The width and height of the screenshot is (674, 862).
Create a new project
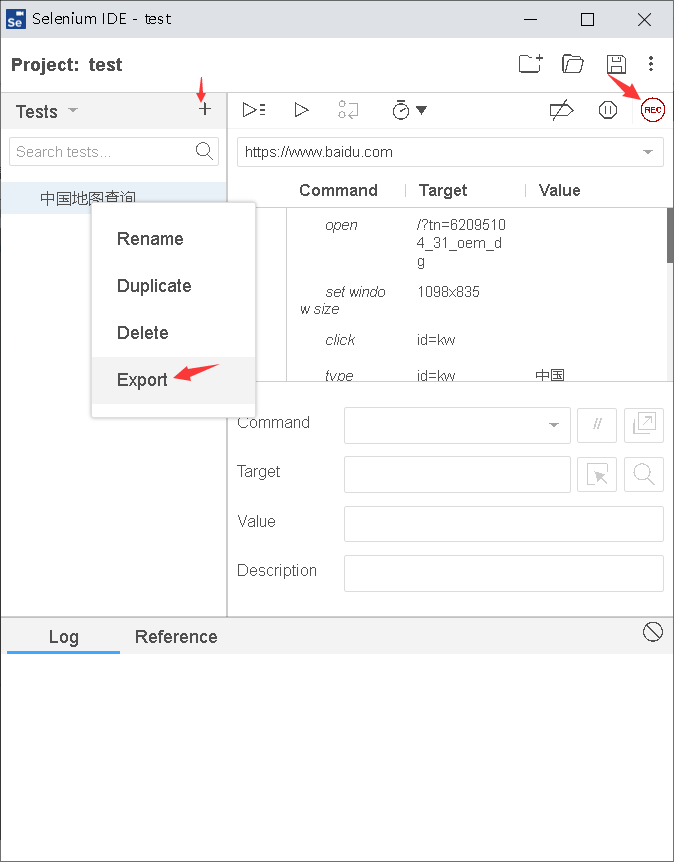pyautogui.click(x=530, y=64)
